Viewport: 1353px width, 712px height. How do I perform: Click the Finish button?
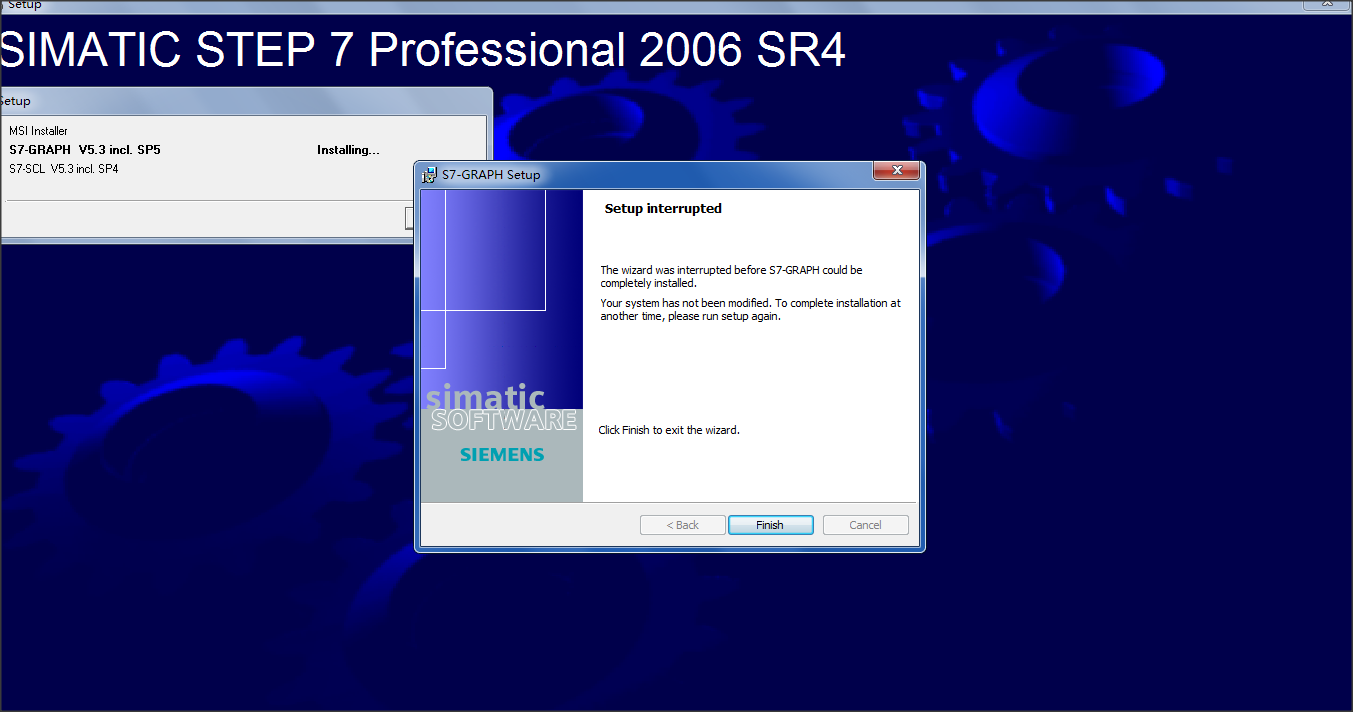[770, 525]
